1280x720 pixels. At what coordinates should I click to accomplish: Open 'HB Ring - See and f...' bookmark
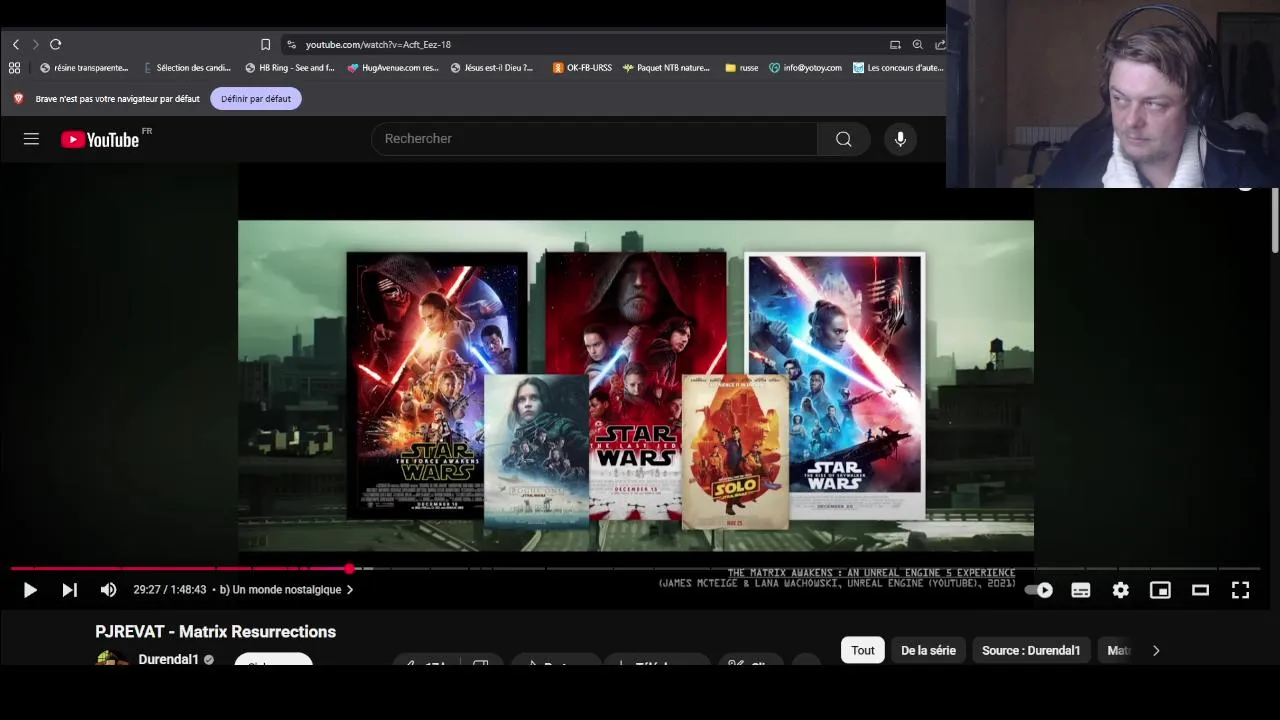(290, 68)
